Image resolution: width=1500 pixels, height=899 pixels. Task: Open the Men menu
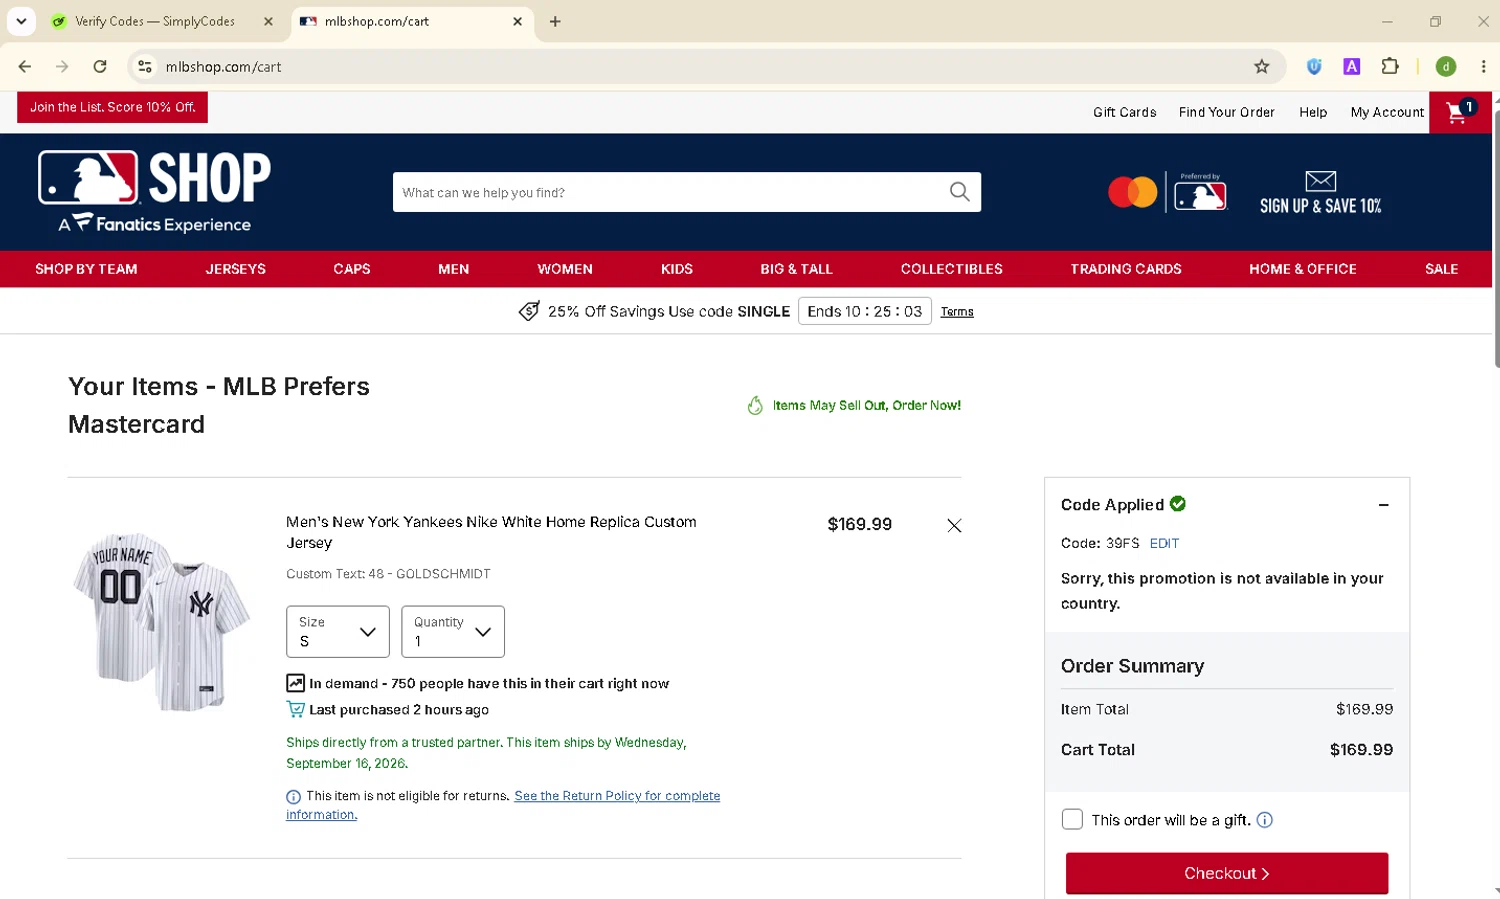click(453, 269)
